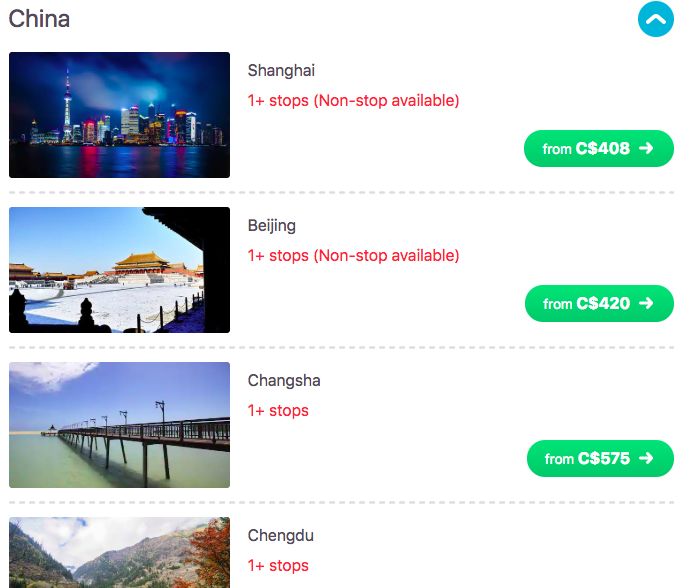Collapse the China section chevron
The height and width of the screenshot is (588, 692).
[x=656, y=18]
